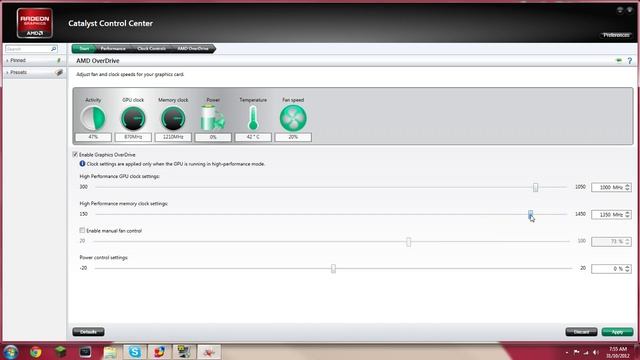640x360 pixels.
Task: Click the Discard button
Action: 581,332
